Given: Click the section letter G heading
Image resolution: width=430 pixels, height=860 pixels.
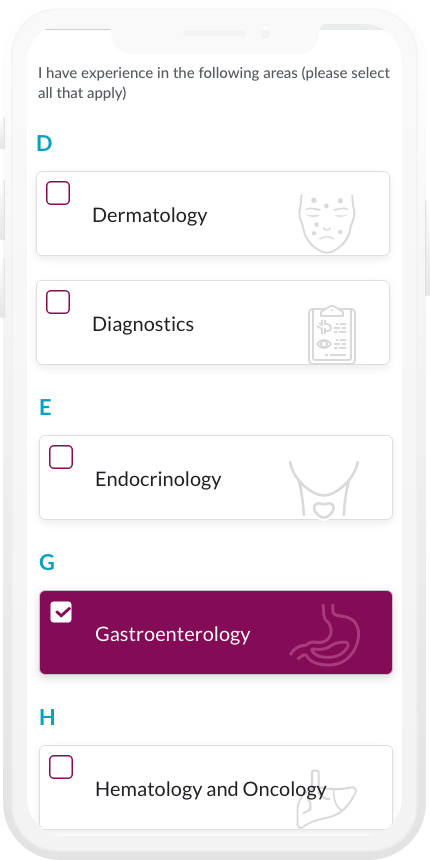Looking at the screenshot, I should point(47,562).
